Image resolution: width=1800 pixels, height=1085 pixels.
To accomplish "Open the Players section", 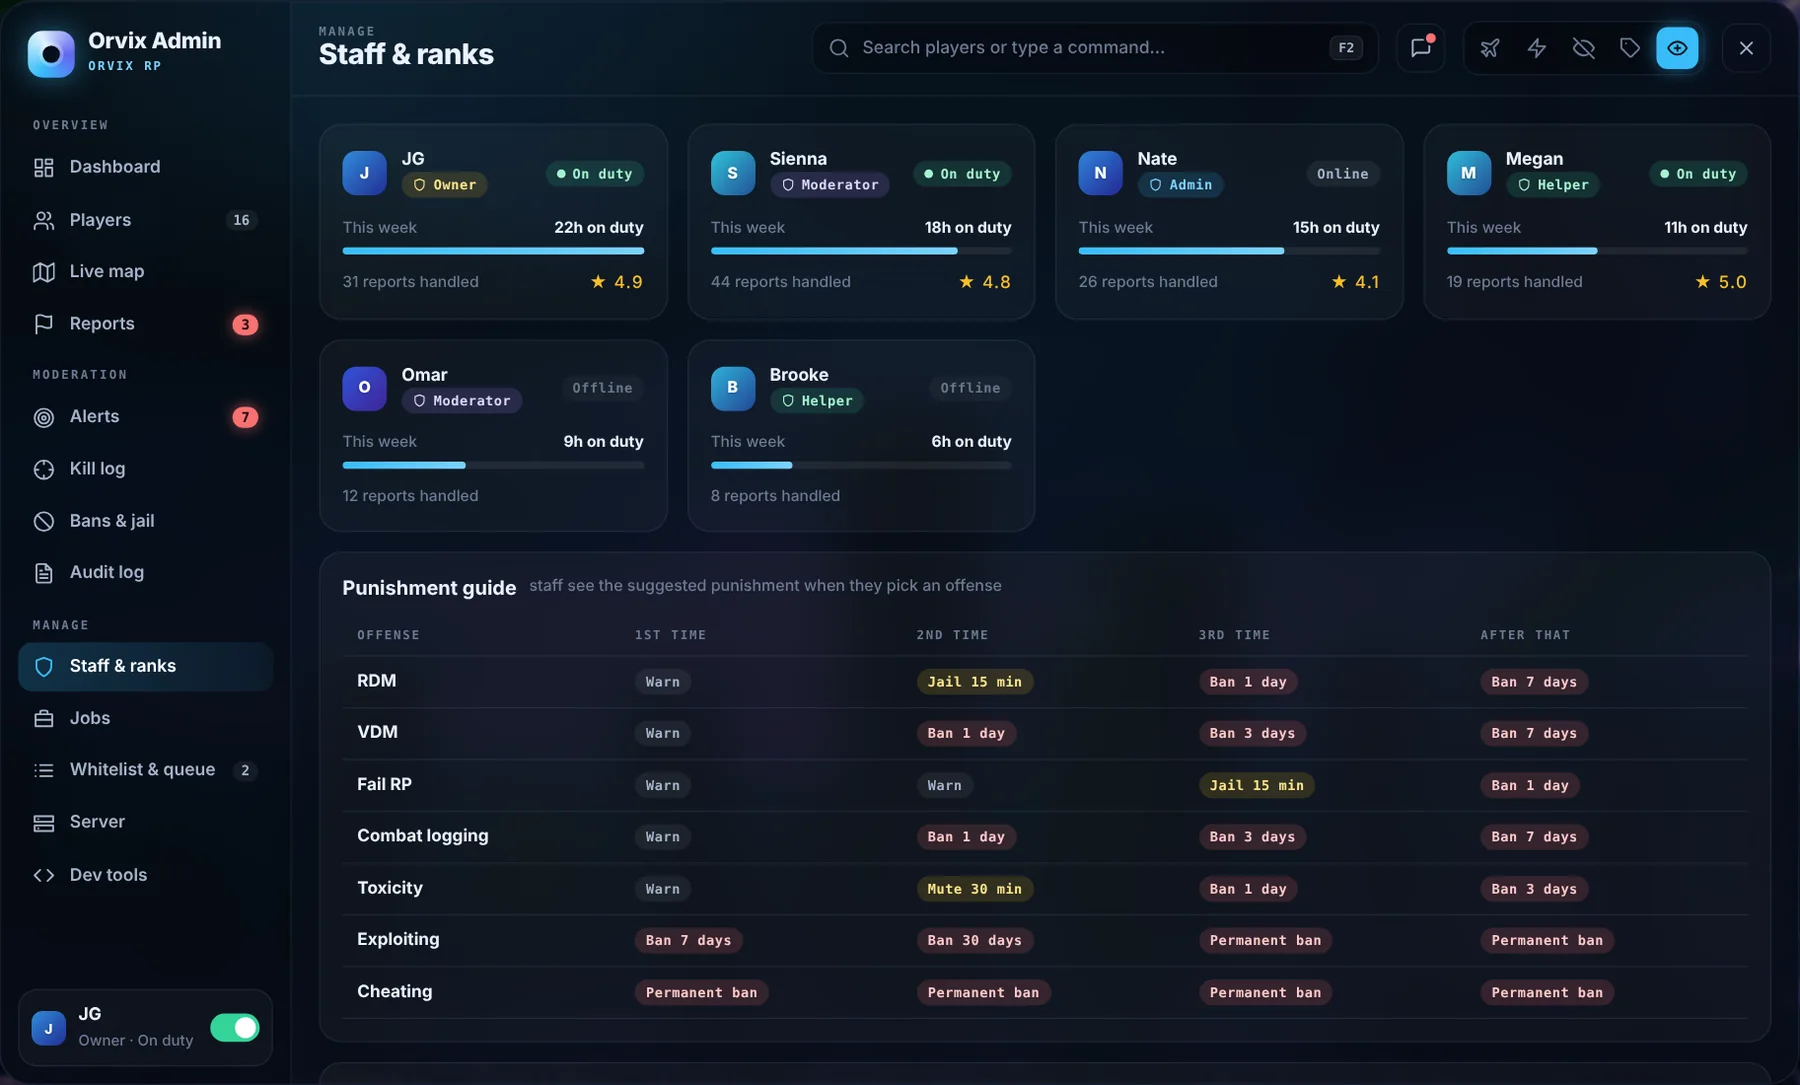I will tap(145, 220).
